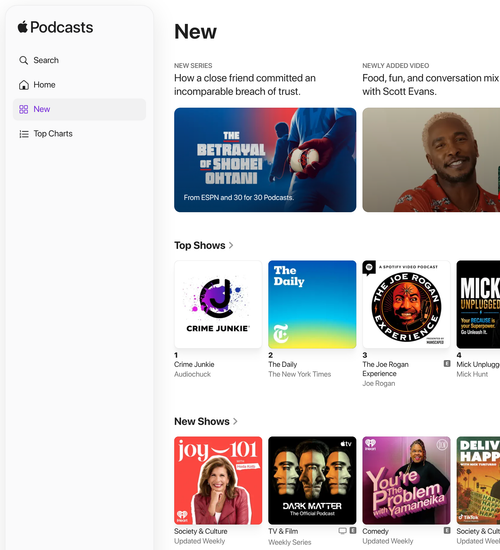Open You're The Problem with Yamaneika artwork
500x550 pixels.
pos(406,481)
